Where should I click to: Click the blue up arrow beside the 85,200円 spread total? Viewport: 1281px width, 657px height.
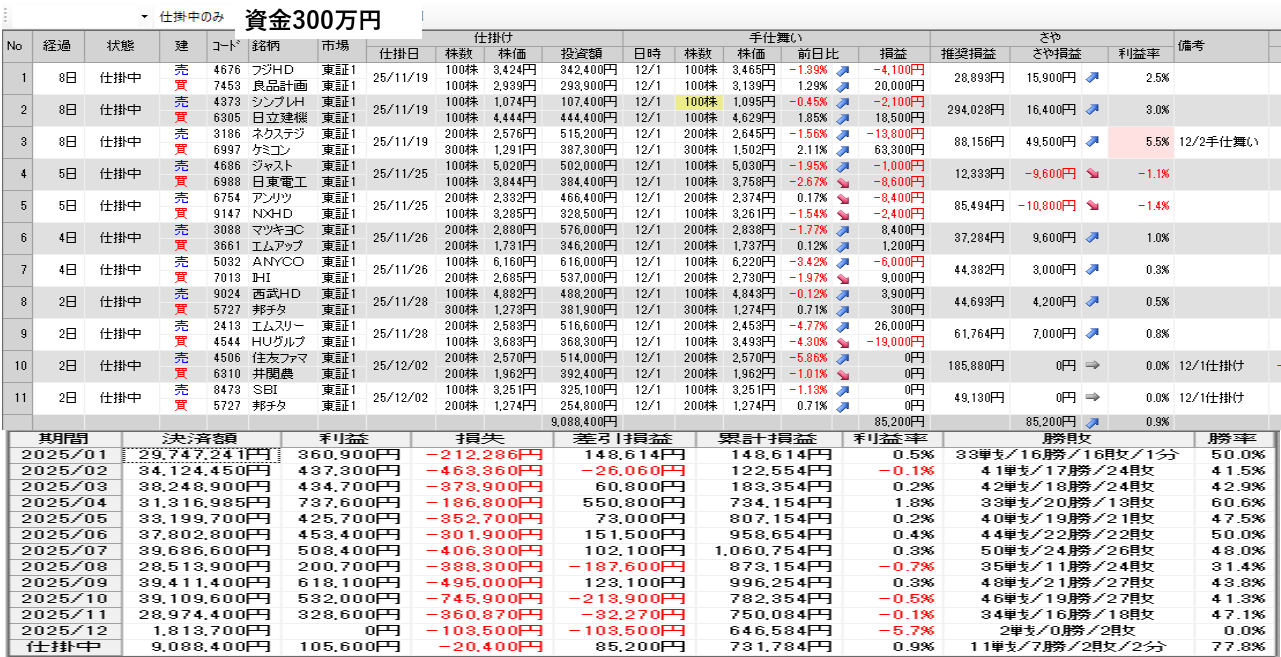tap(1092, 422)
